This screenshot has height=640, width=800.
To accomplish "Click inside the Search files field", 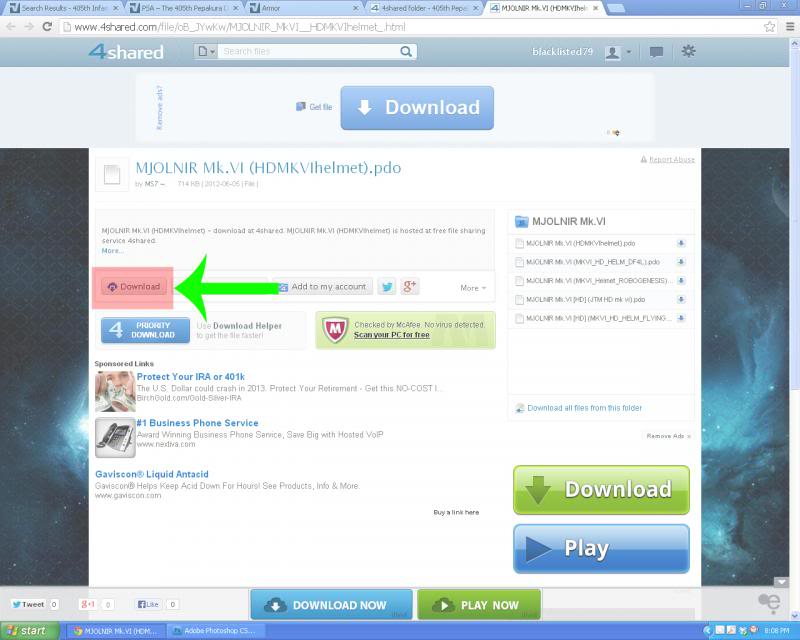I will (308, 52).
